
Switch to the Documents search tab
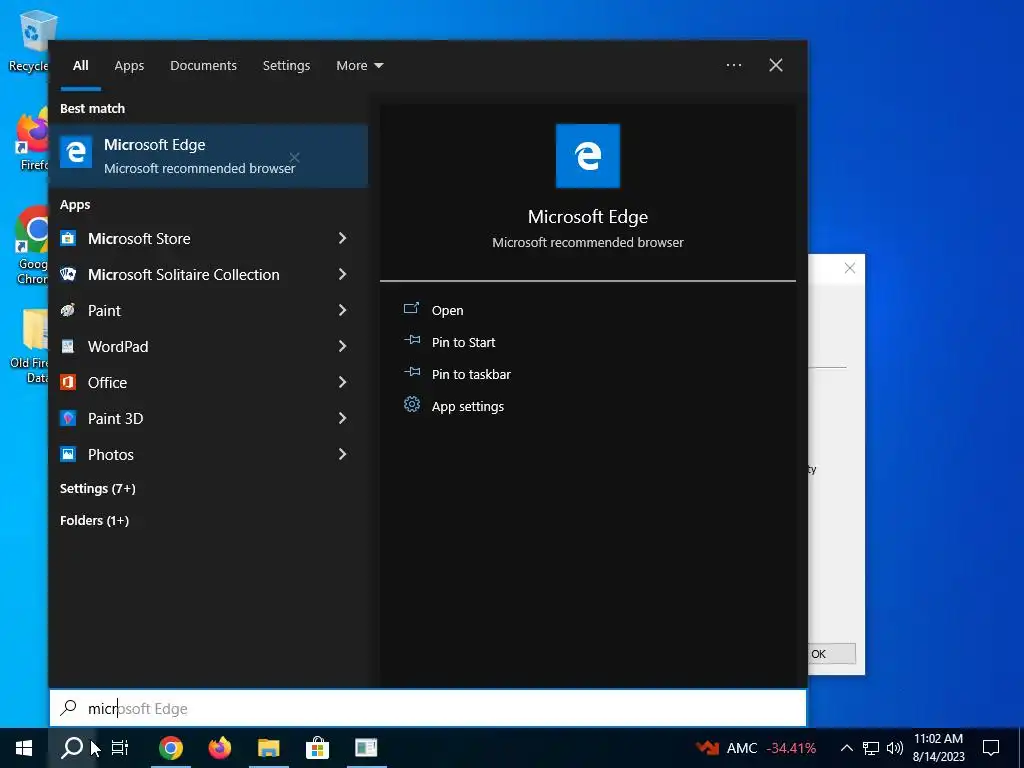click(203, 65)
